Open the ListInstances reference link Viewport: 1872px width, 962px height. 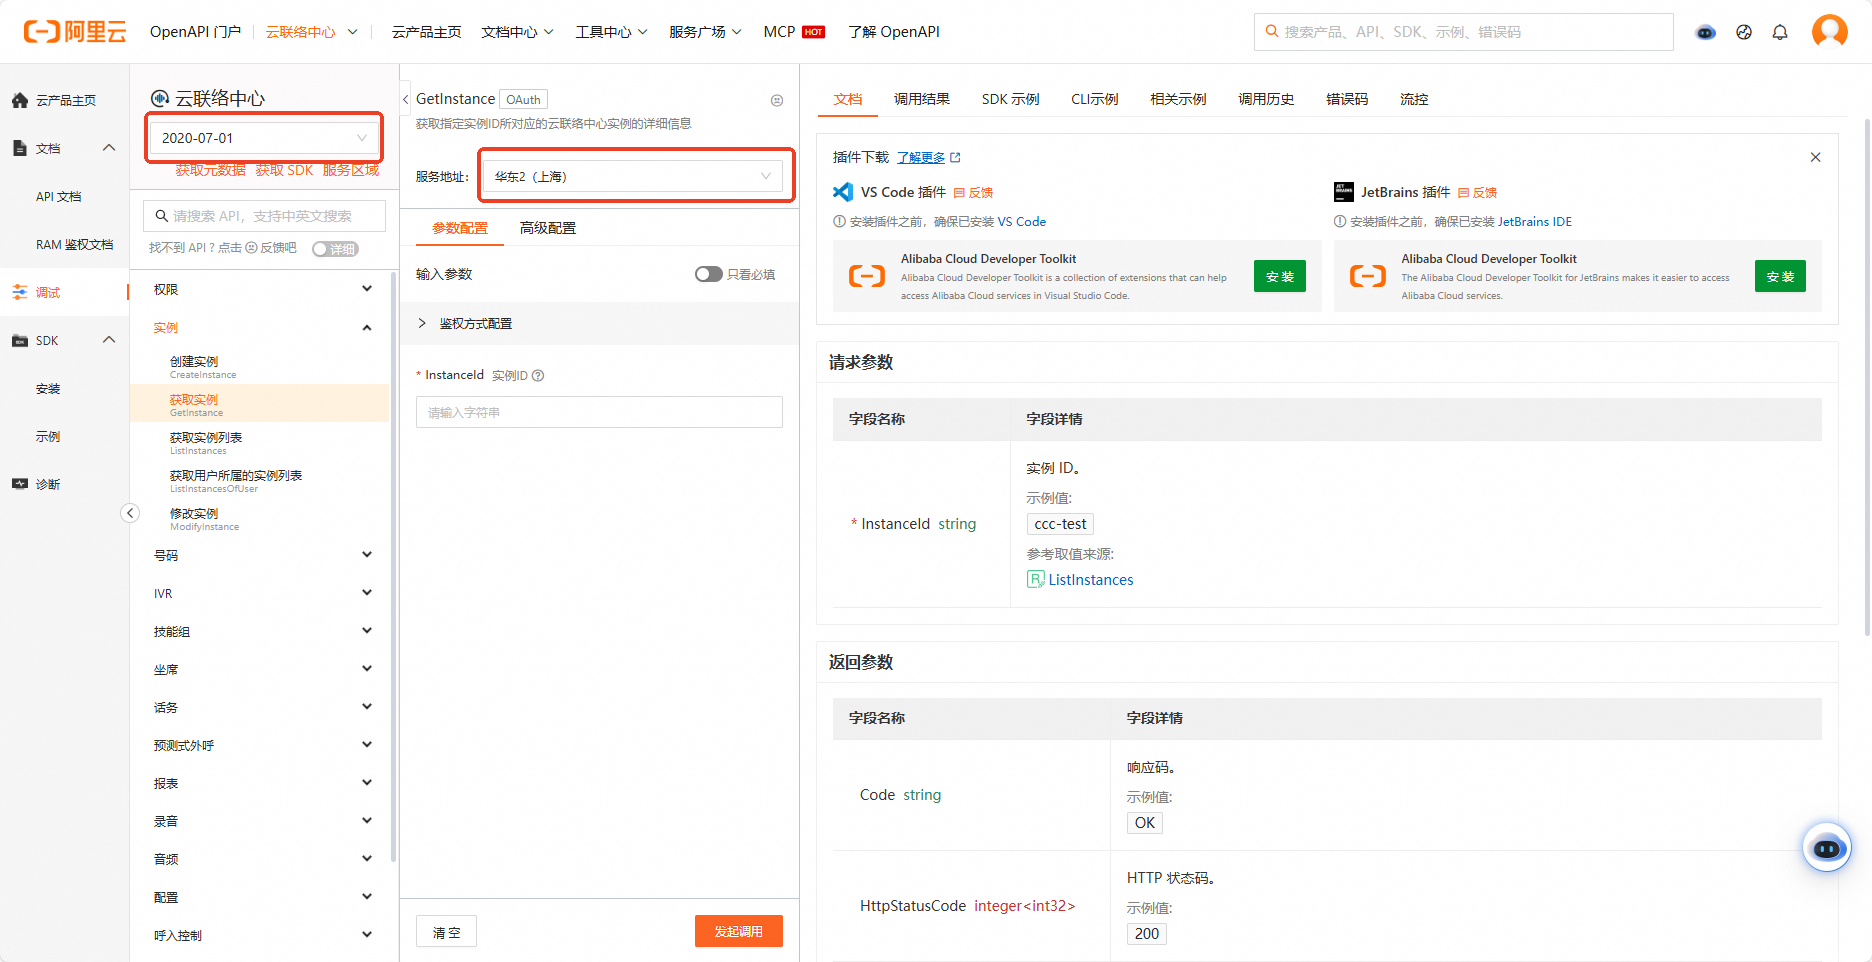coord(1091,580)
